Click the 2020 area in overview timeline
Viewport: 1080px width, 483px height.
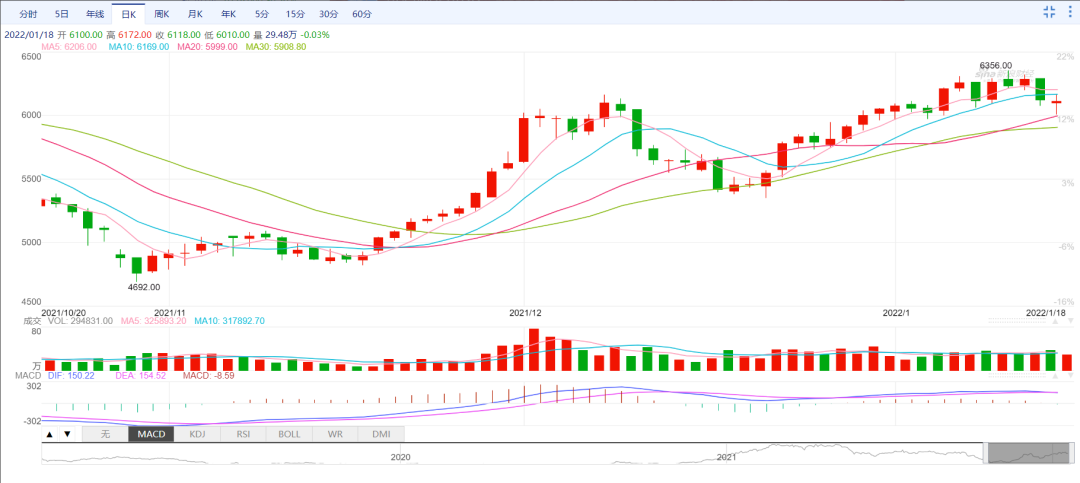point(400,456)
